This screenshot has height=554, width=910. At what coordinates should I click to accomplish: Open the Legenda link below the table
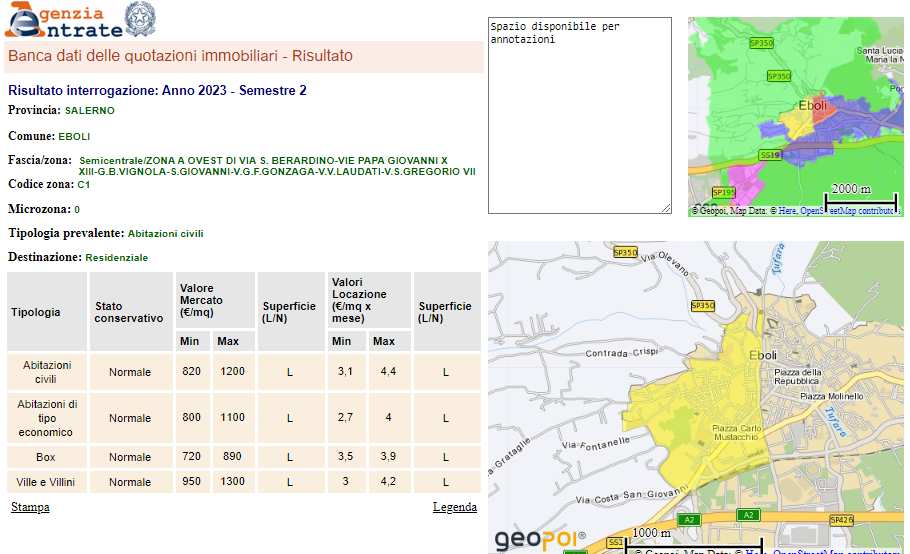[454, 507]
